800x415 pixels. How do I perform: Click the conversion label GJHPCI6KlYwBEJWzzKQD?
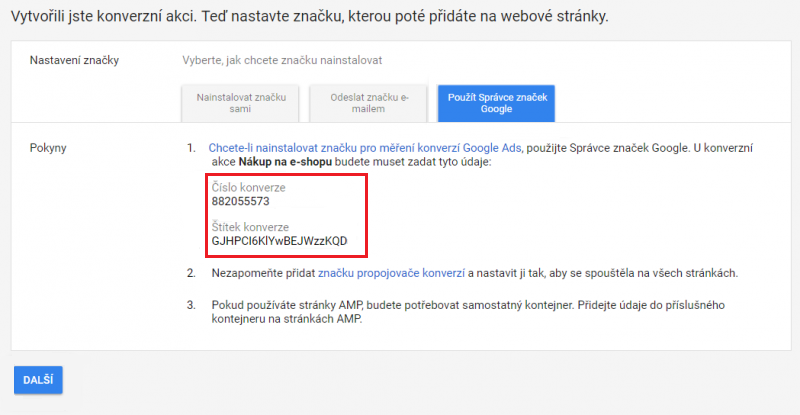coord(280,240)
